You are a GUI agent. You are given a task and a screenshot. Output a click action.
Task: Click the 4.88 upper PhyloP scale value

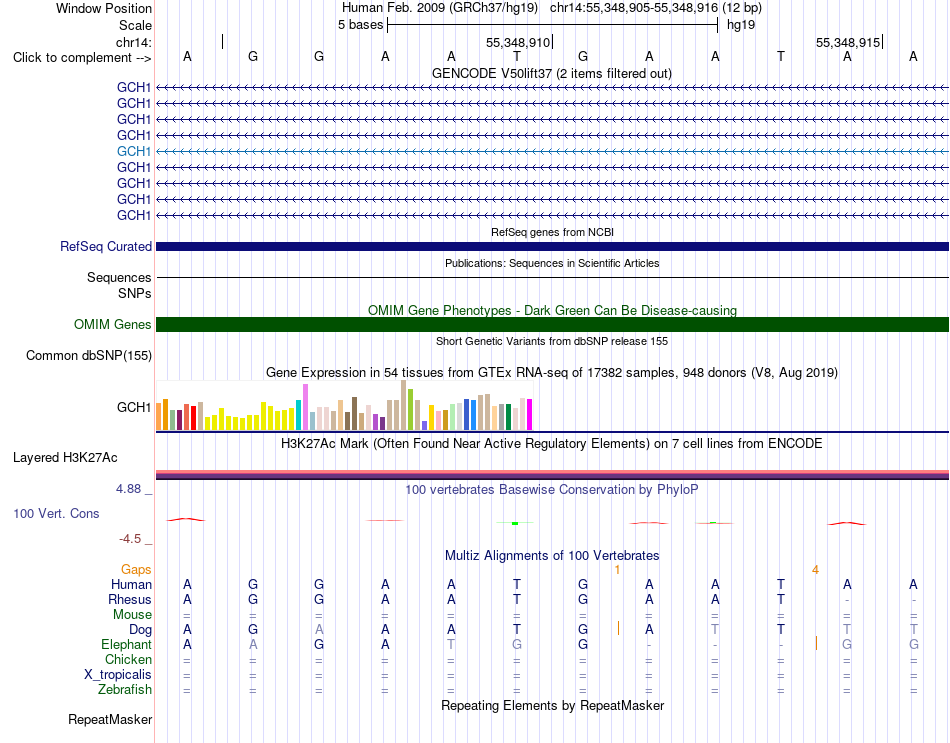click(x=128, y=488)
